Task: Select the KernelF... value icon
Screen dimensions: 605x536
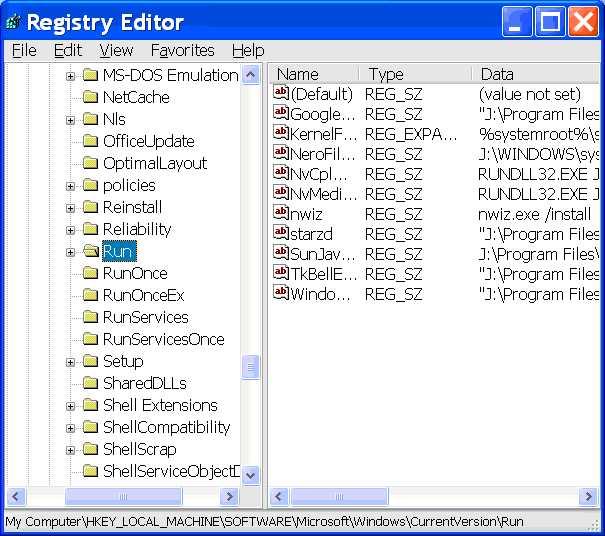Action: pyautogui.click(x=281, y=134)
